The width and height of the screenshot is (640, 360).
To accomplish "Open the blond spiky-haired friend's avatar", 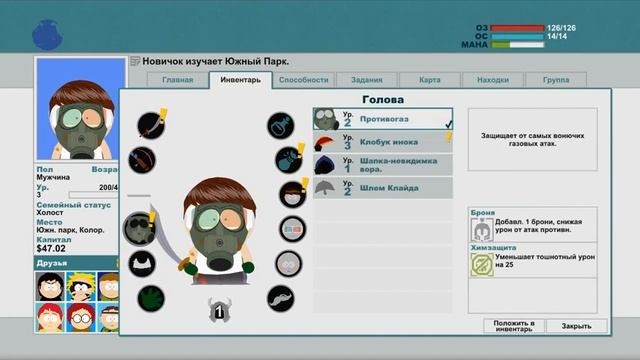I will coord(81,287).
